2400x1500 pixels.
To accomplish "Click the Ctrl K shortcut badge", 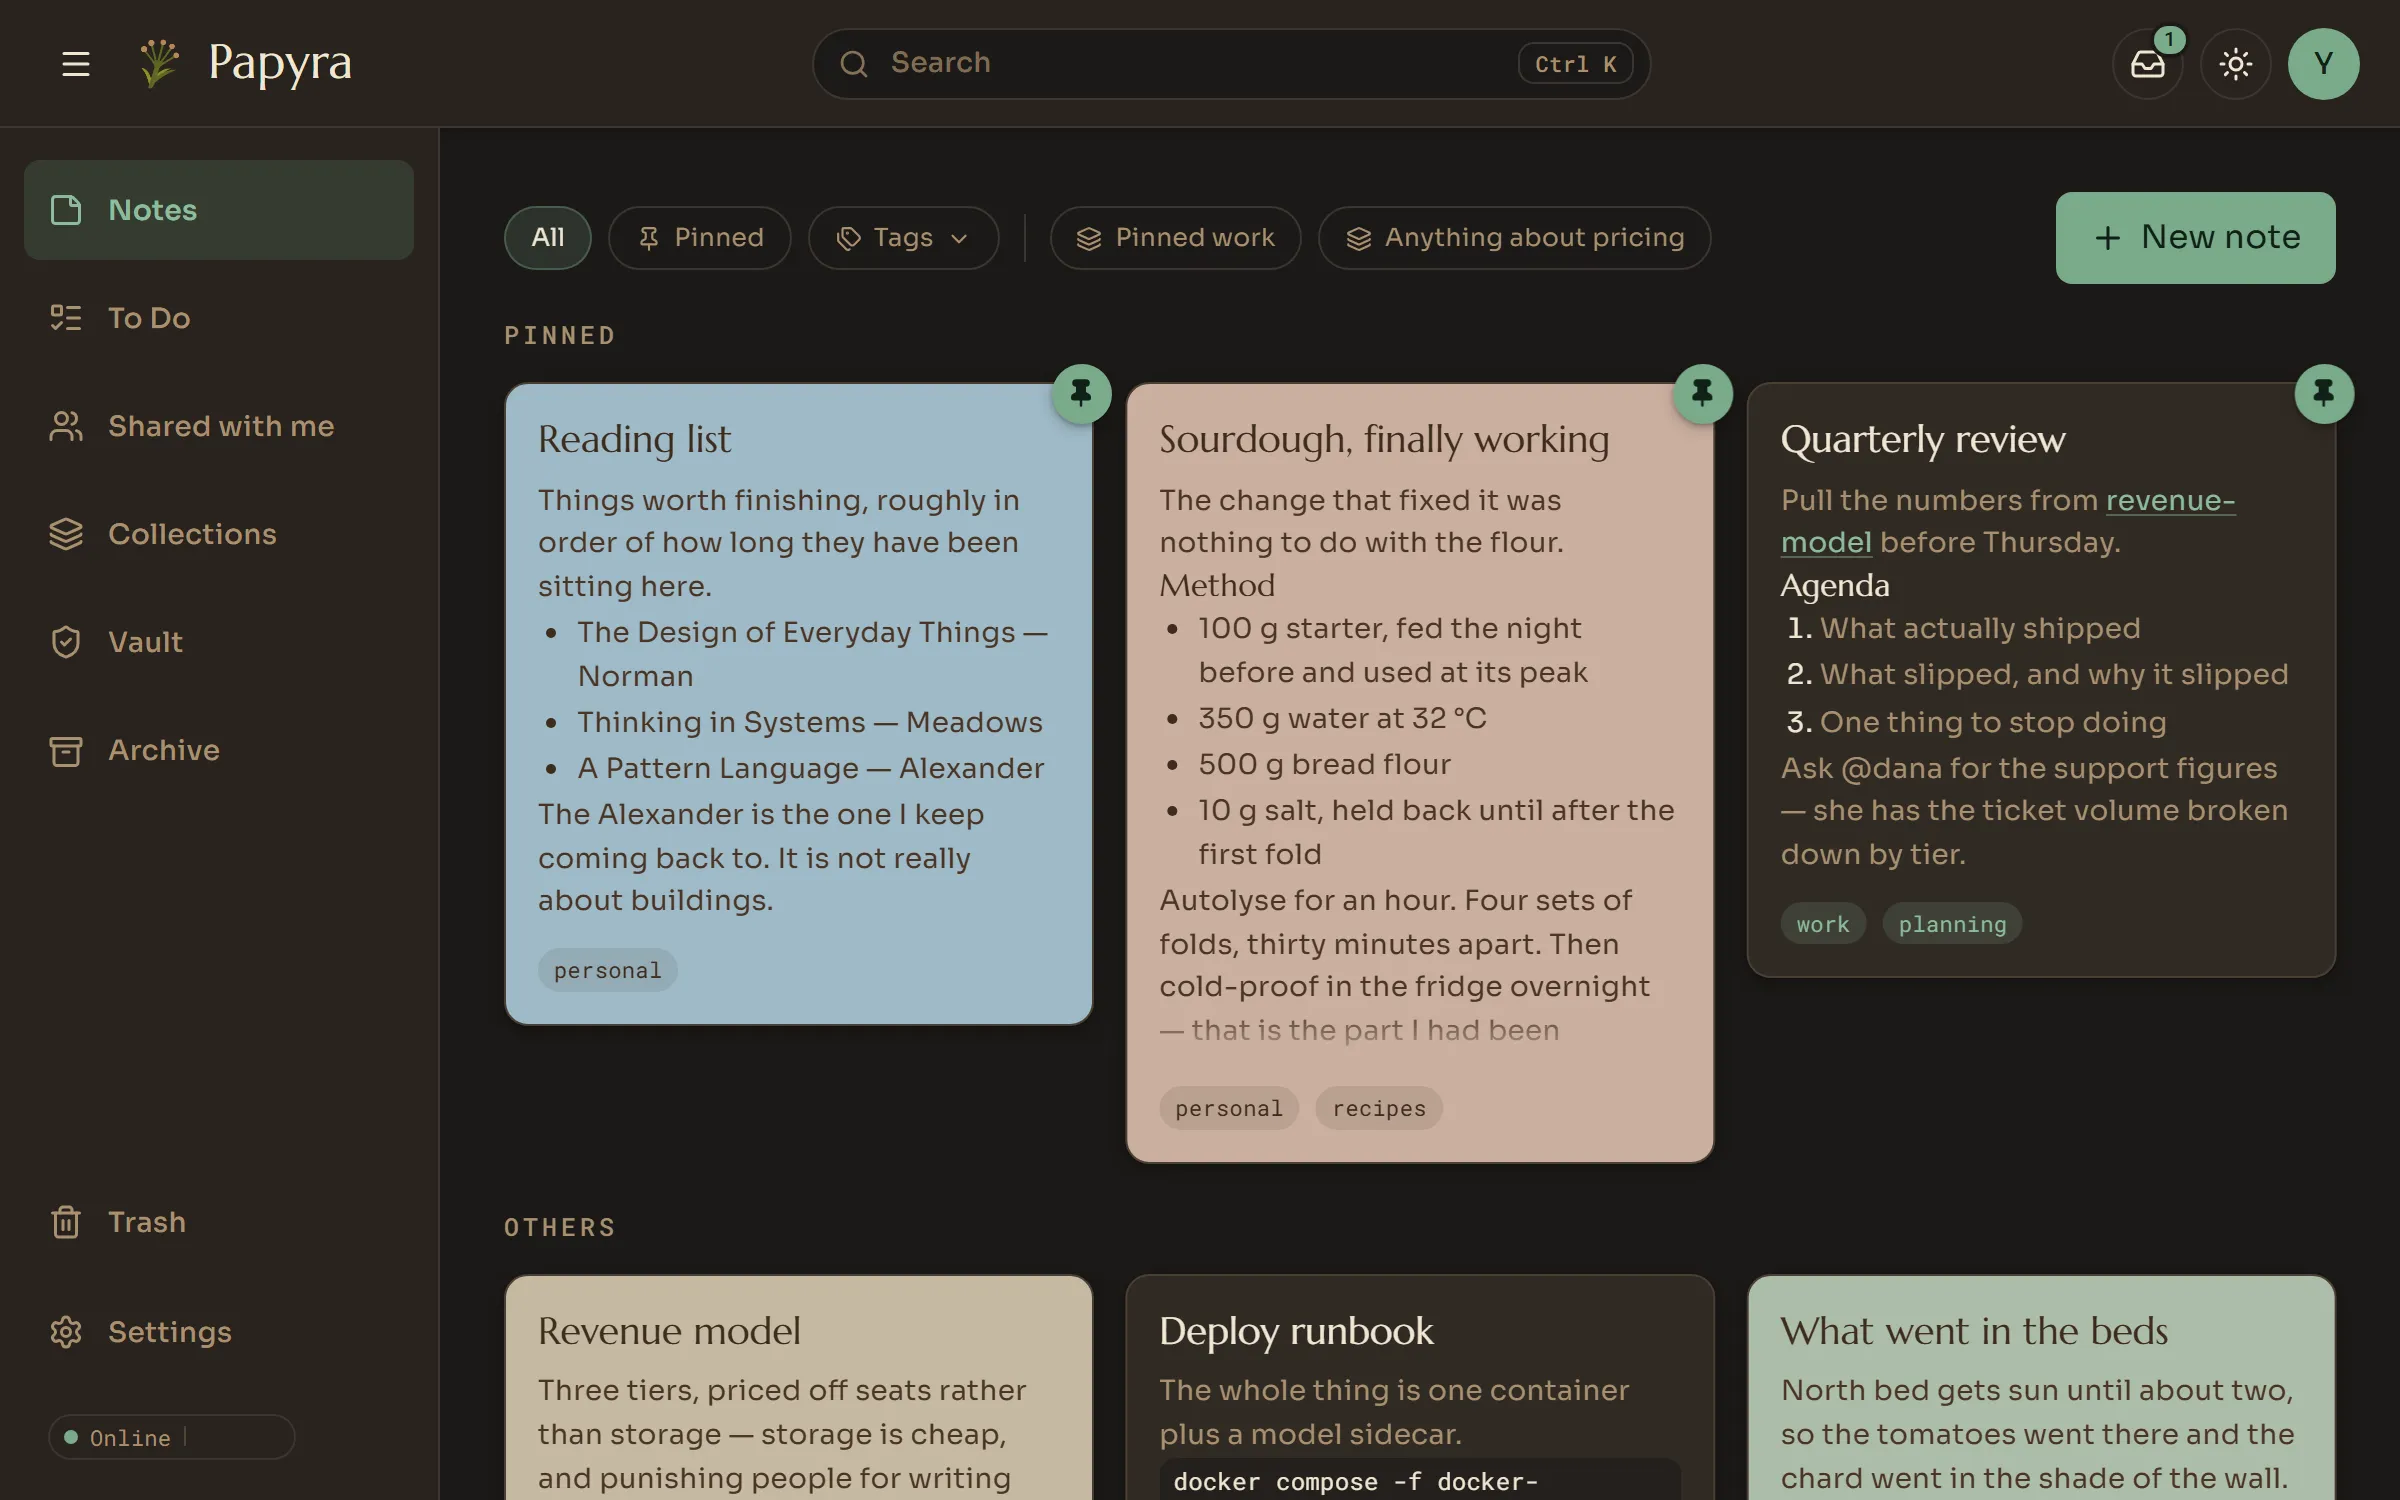I will (x=1575, y=64).
